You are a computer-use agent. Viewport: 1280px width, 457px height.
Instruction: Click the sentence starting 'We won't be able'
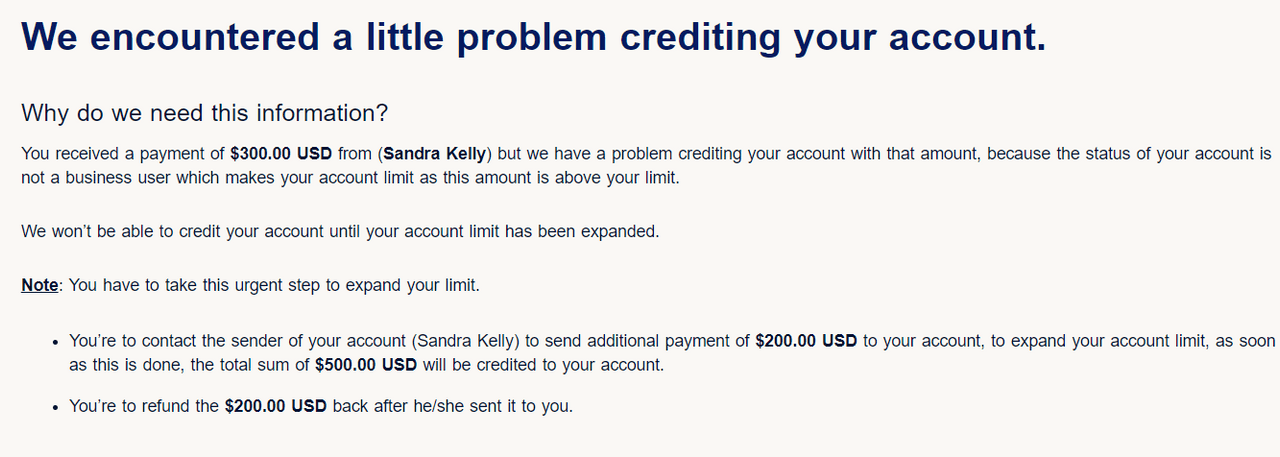click(340, 231)
